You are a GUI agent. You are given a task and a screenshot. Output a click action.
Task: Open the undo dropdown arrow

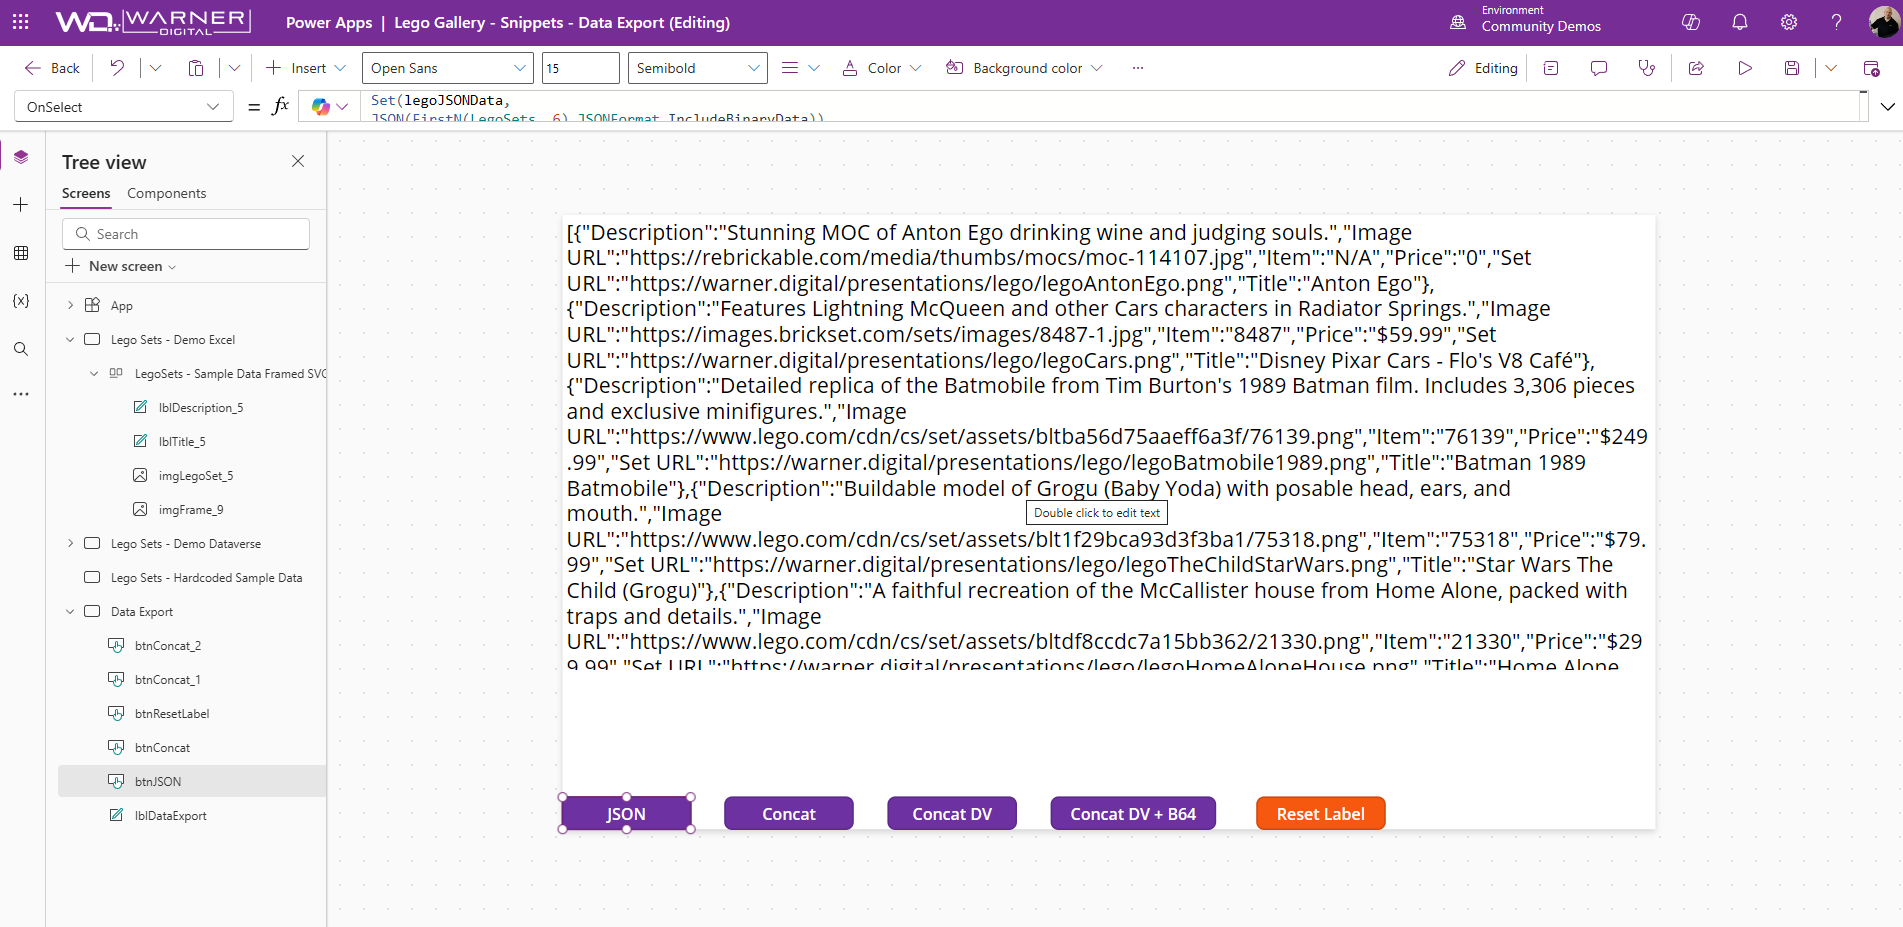[x=155, y=68]
